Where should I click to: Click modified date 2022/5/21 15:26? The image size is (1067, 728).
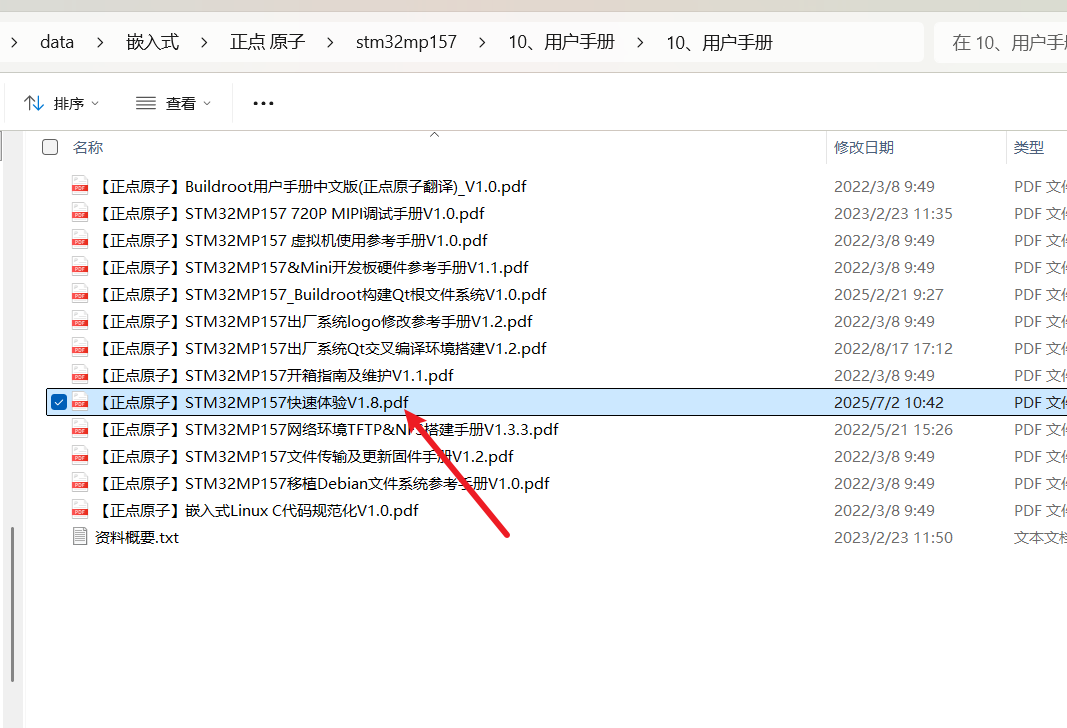click(x=893, y=429)
